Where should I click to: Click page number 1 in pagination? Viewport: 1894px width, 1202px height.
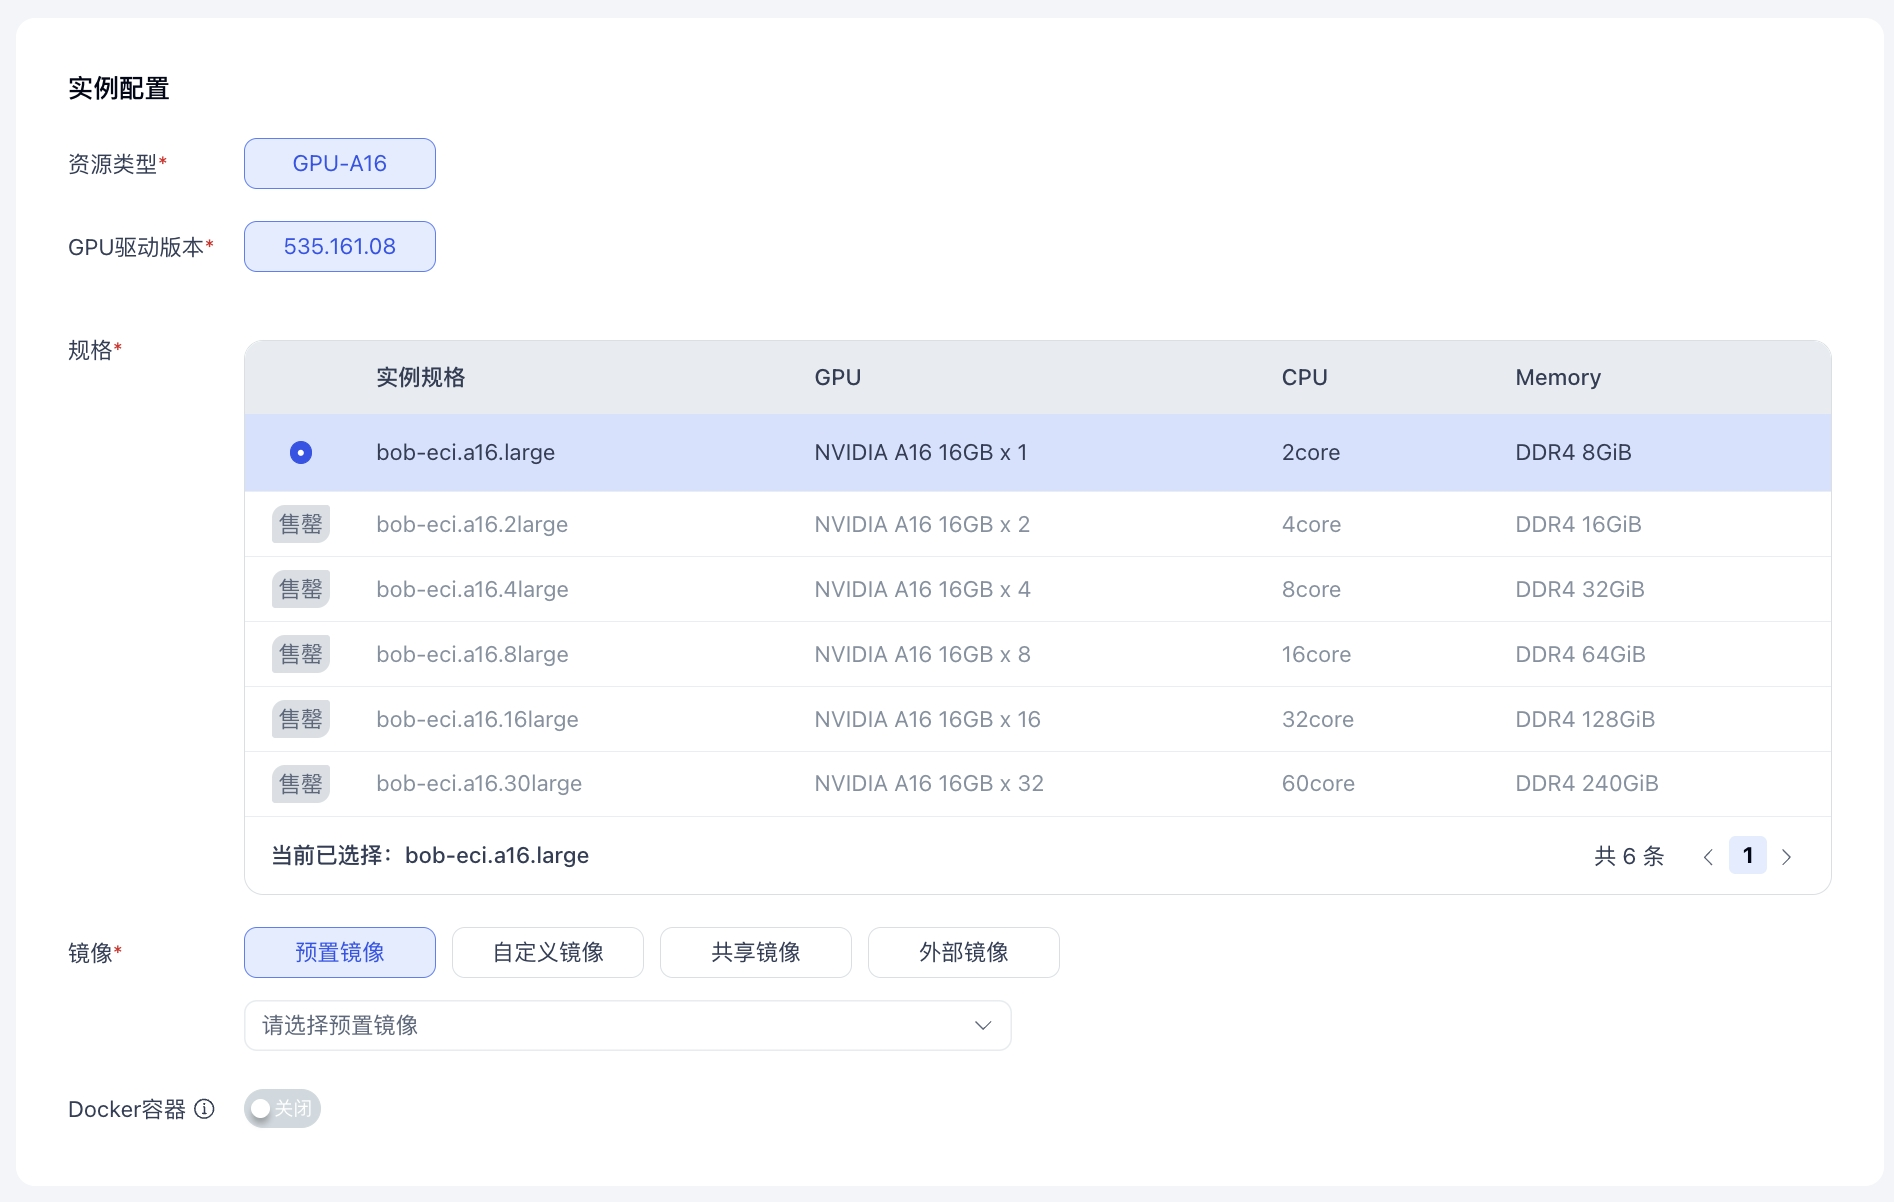(x=1747, y=856)
